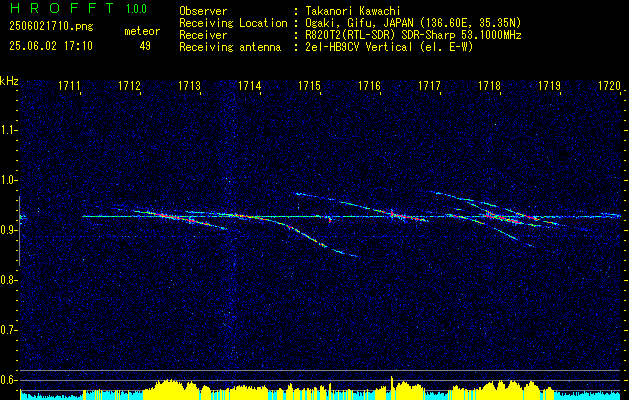
Task: Click the timestamp 25.06.02 17:10
Action: pos(51,46)
